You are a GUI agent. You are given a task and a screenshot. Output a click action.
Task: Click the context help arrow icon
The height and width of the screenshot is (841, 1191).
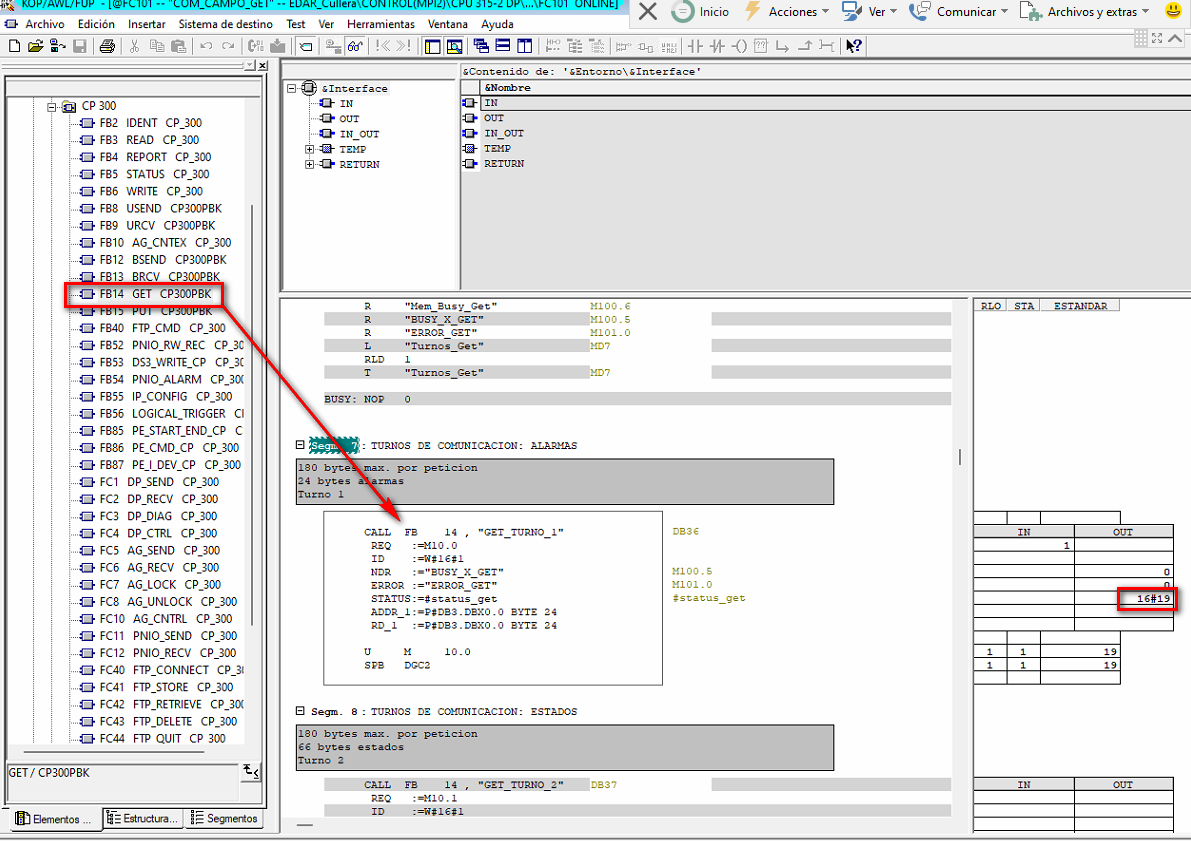click(x=853, y=46)
